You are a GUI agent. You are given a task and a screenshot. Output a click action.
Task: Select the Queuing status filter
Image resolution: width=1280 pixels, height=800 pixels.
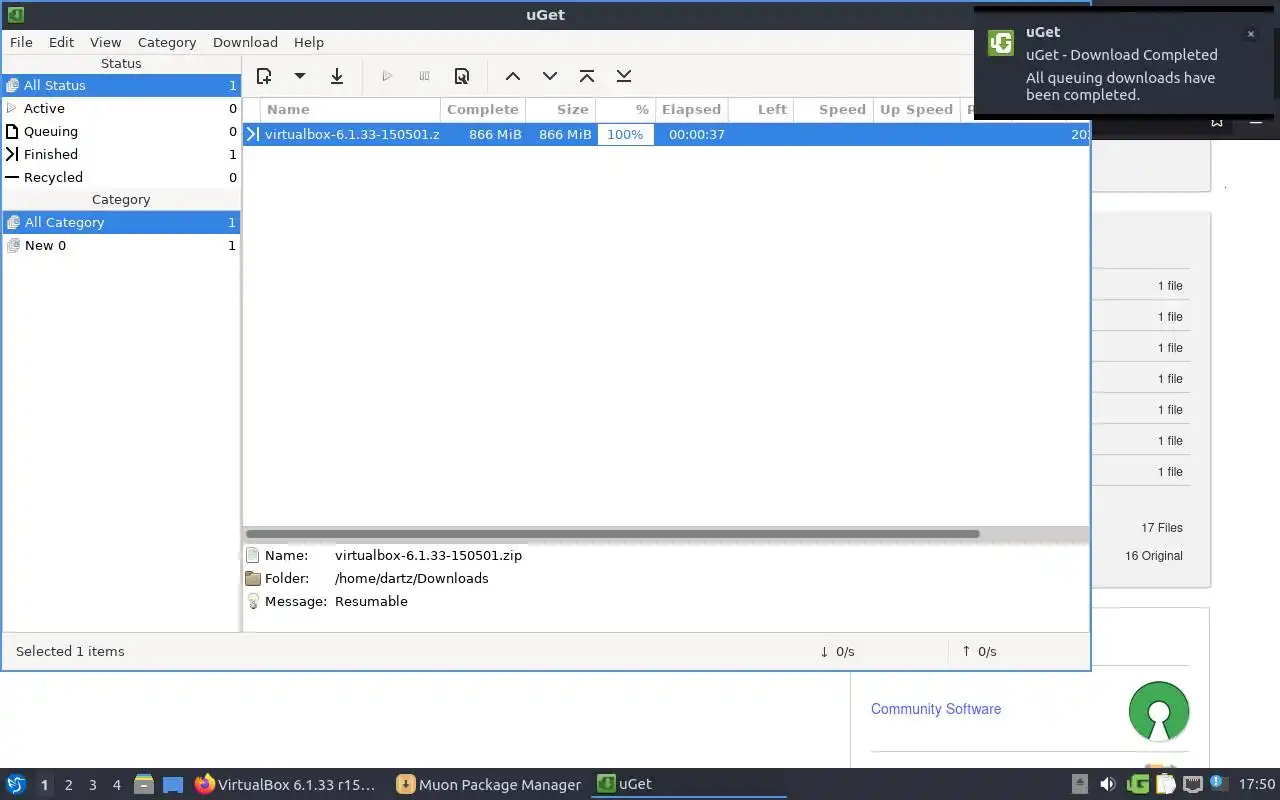[x=121, y=131]
